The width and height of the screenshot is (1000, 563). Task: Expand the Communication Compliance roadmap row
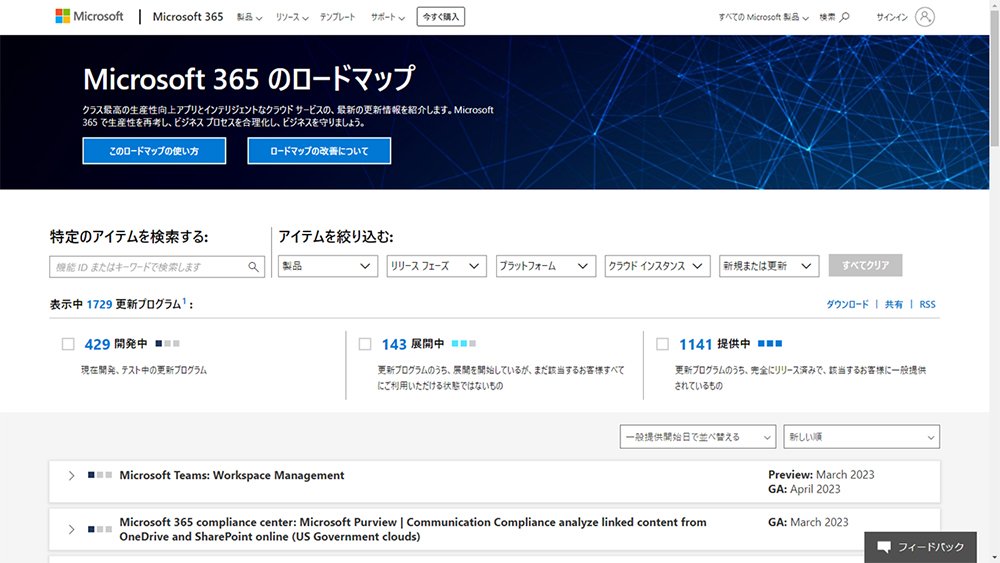coord(71,529)
